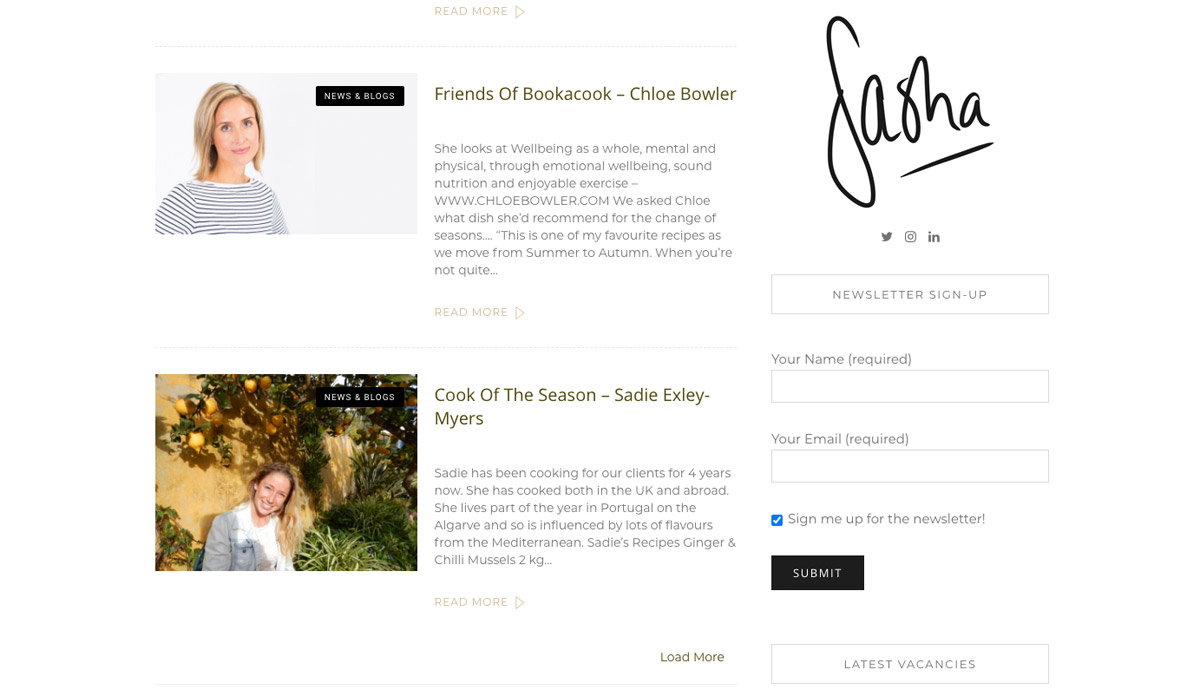The width and height of the screenshot is (1200, 695).
Task: Open the Sadie lemon tree photo thumbnail
Action: pyautogui.click(x=286, y=473)
